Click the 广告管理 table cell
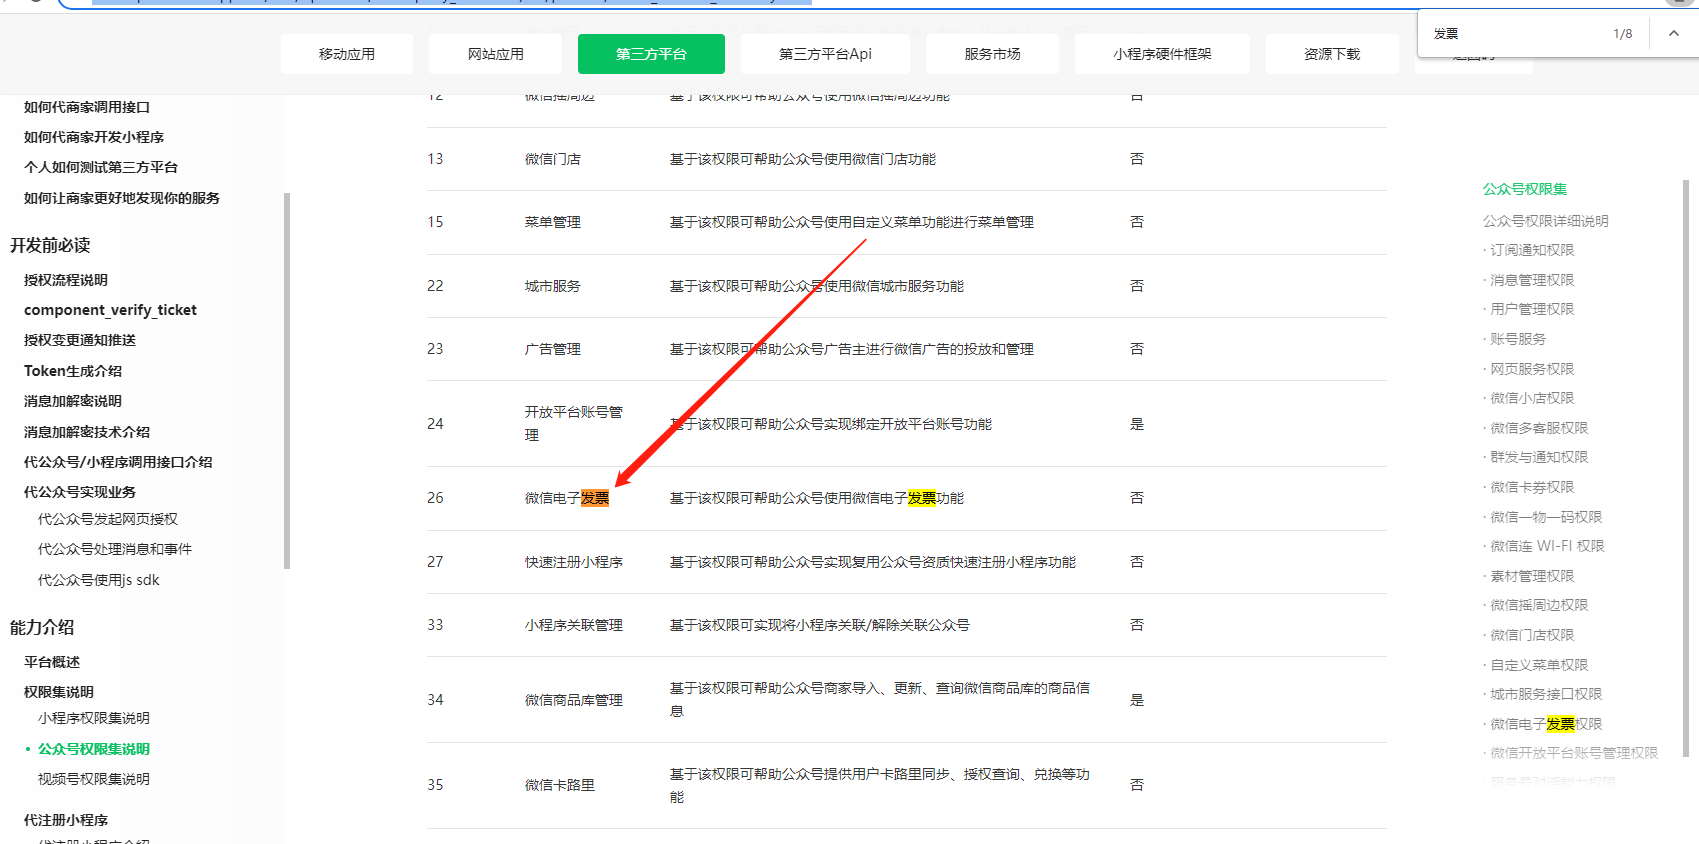 (553, 349)
